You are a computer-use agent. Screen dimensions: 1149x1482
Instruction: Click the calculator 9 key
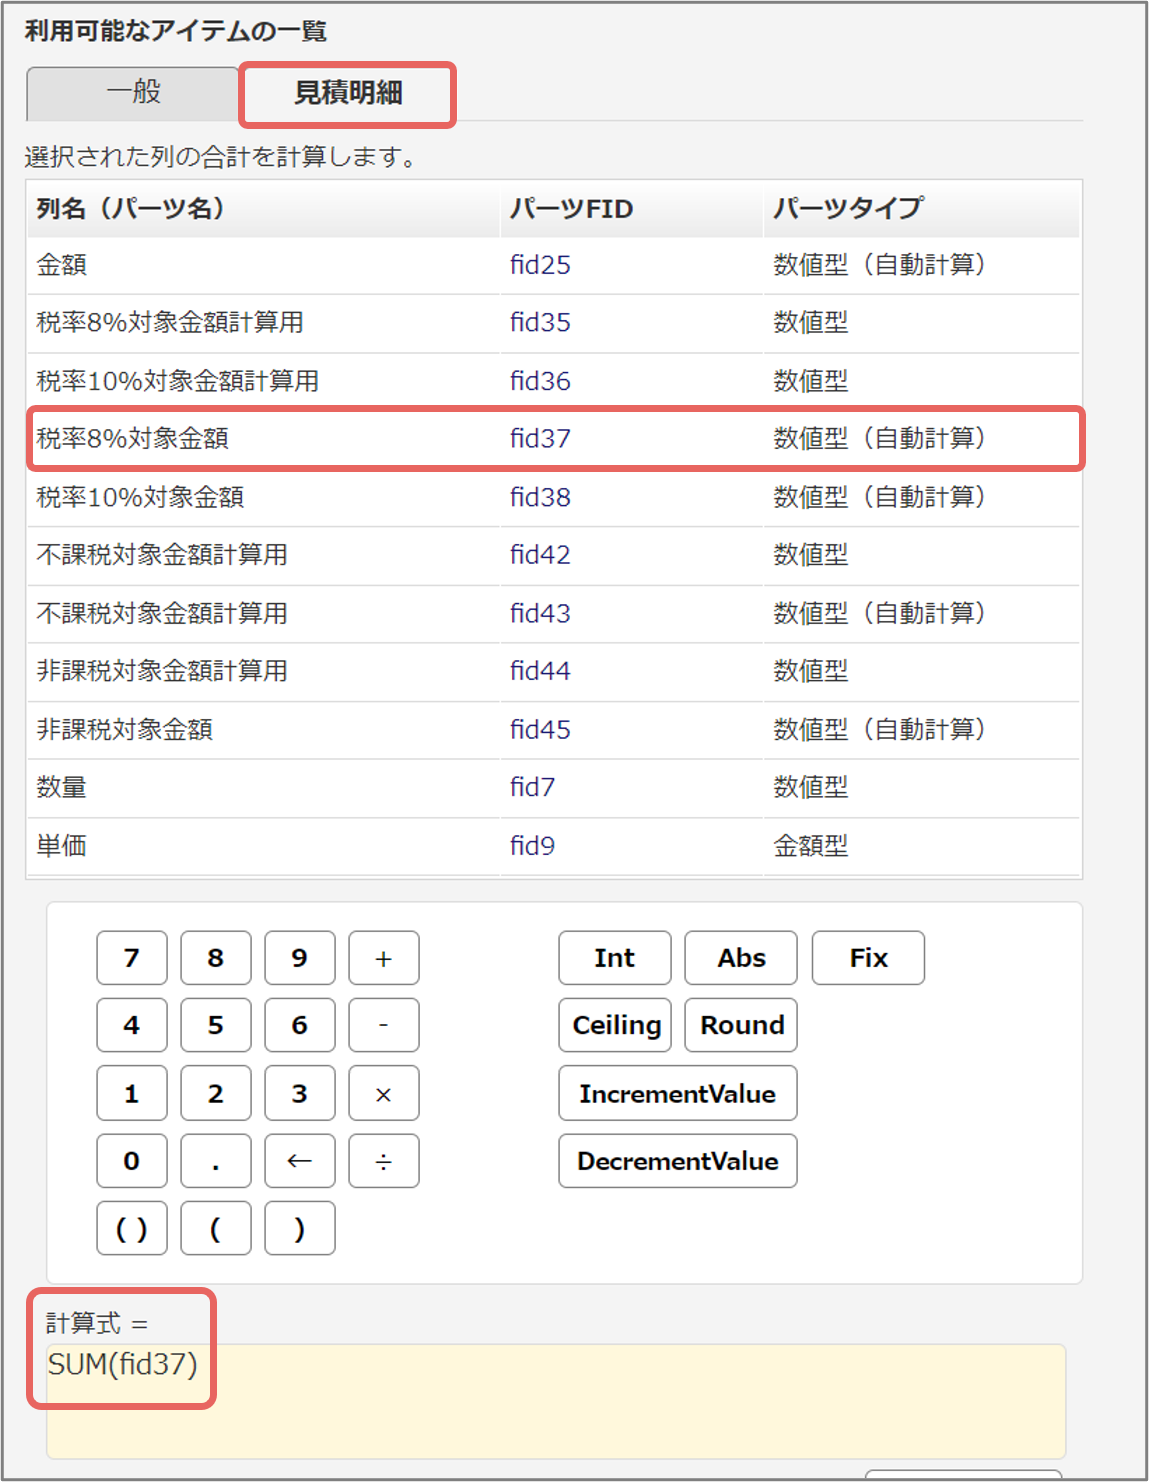[300, 958]
